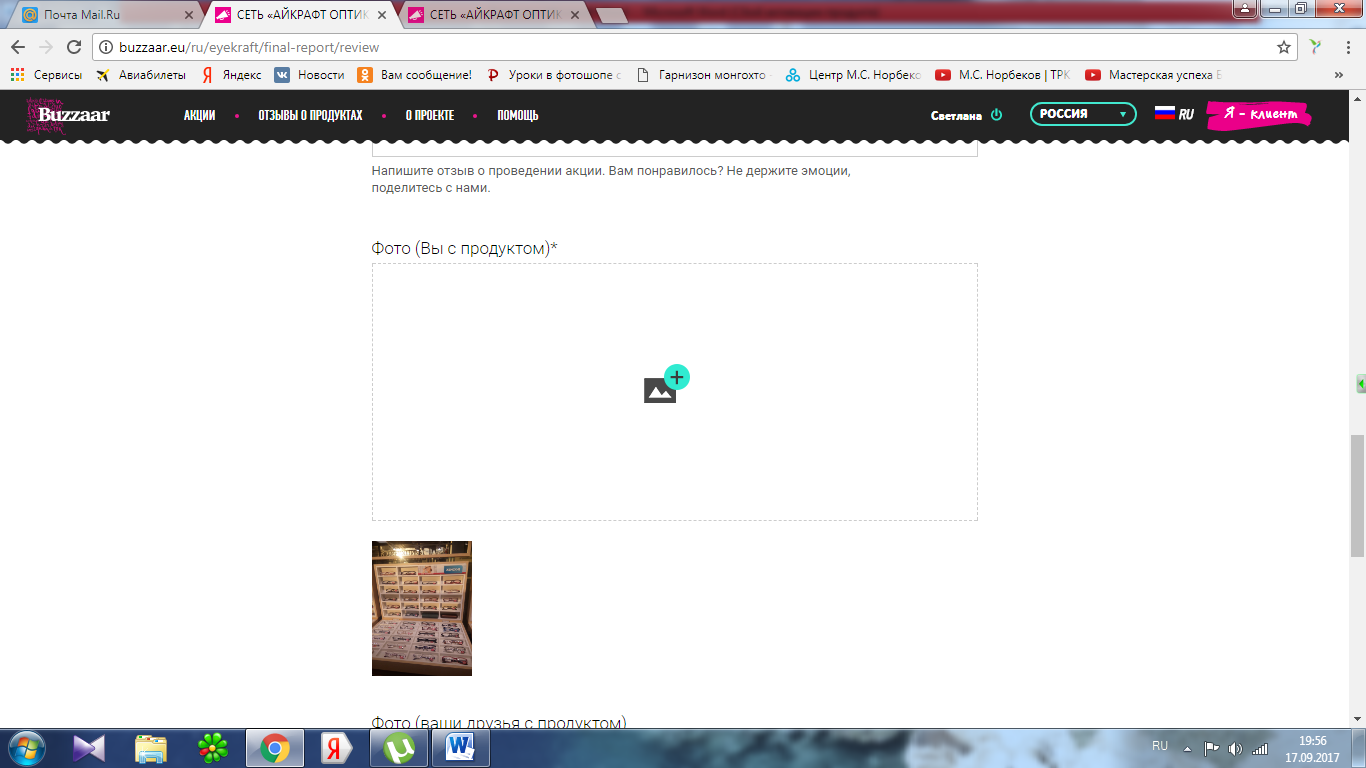Viewport: 1366px width, 768px height.
Task: Open the ПОМОЩЬ link in the navigation
Action: (x=517, y=115)
